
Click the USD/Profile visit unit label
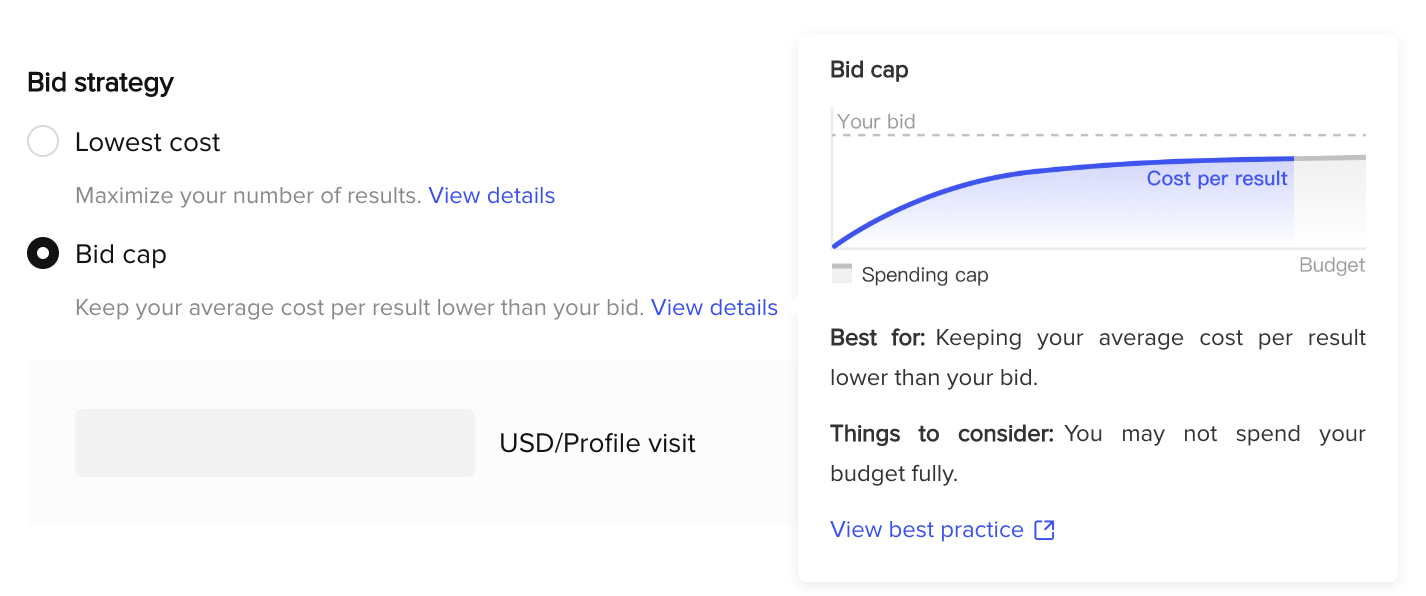coord(597,442)
